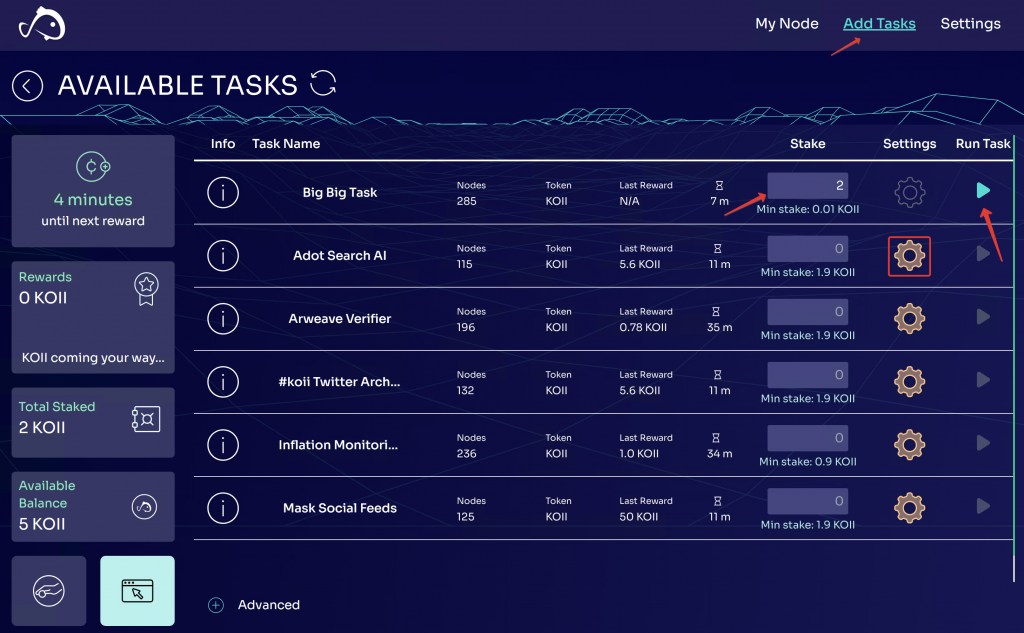Focus the Arweave Verifier stake input
The image size is (1024, 633).
tap(807, 312)
